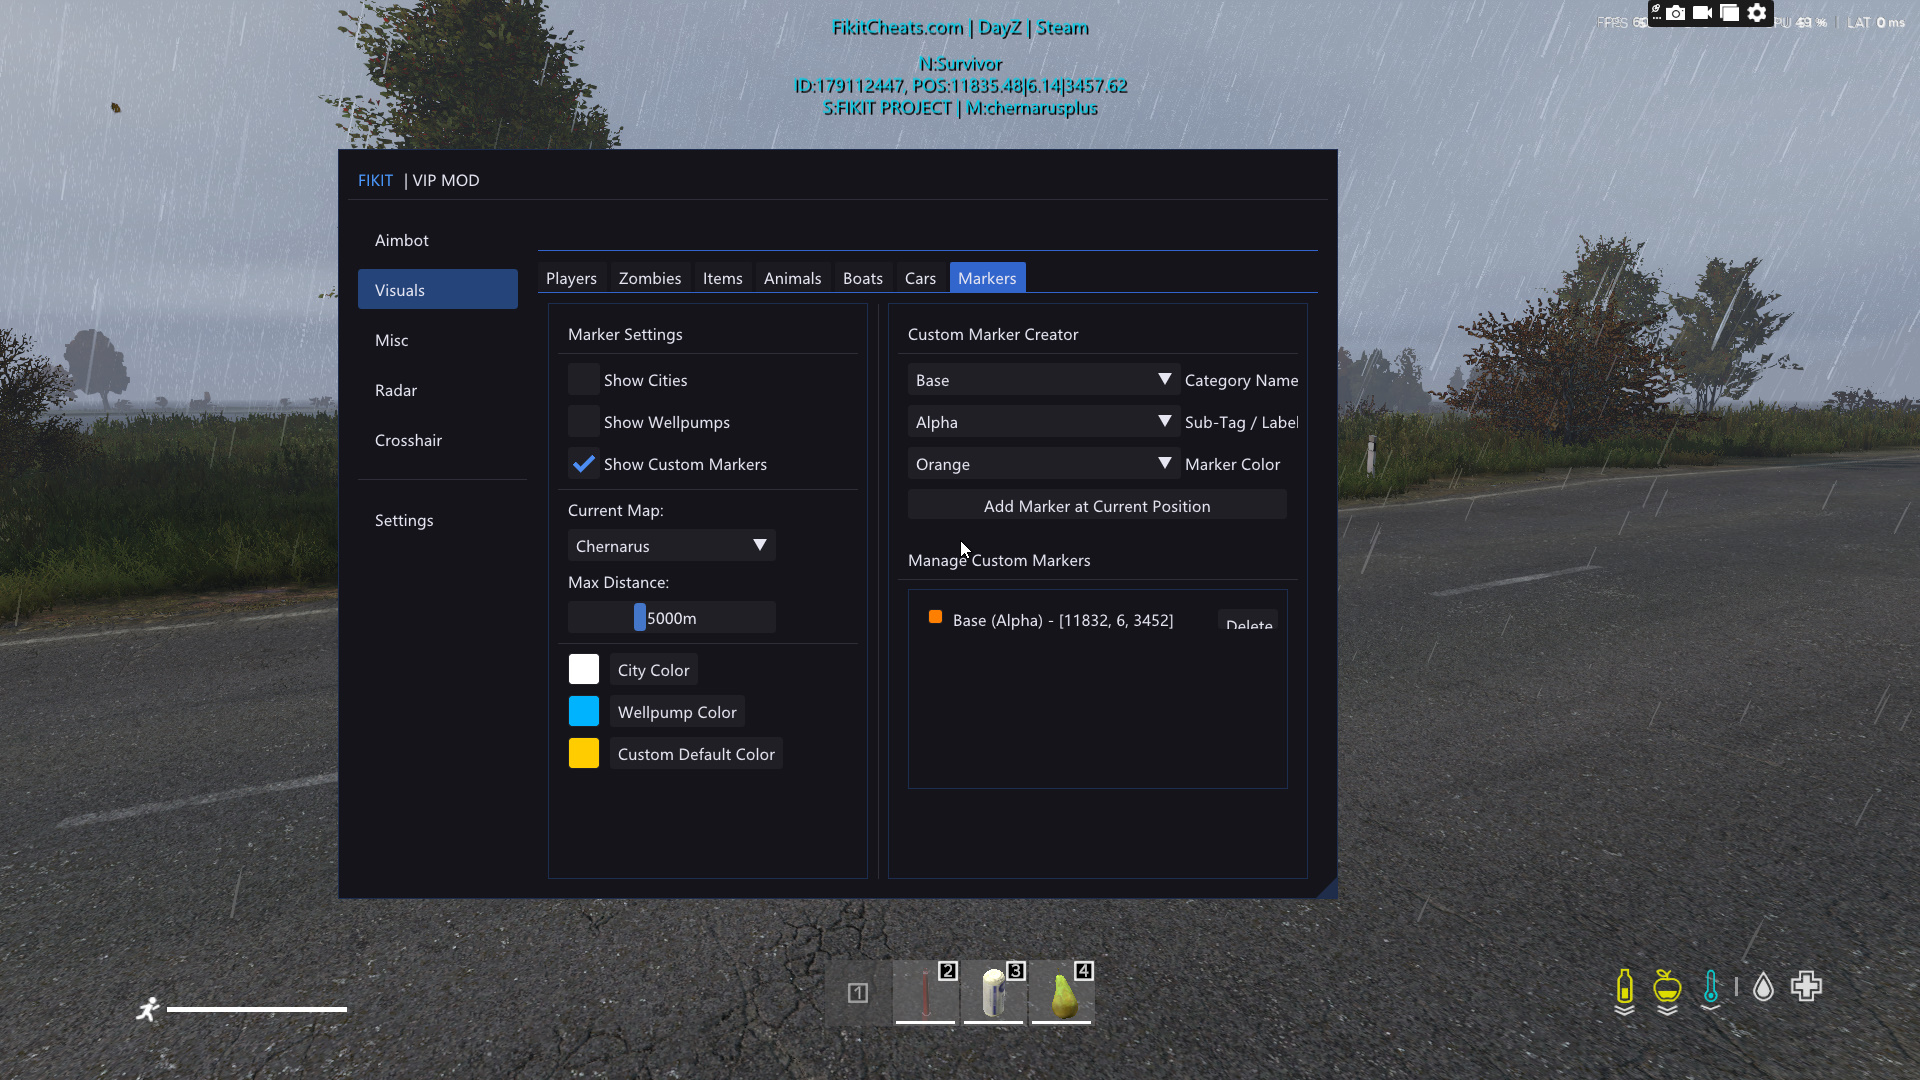The width and height of the screenshot is (1920, 1080).
Task: Click the S:FIKIT PROJECT | M:chernarusplus line
Action: (x=960, y=108)
